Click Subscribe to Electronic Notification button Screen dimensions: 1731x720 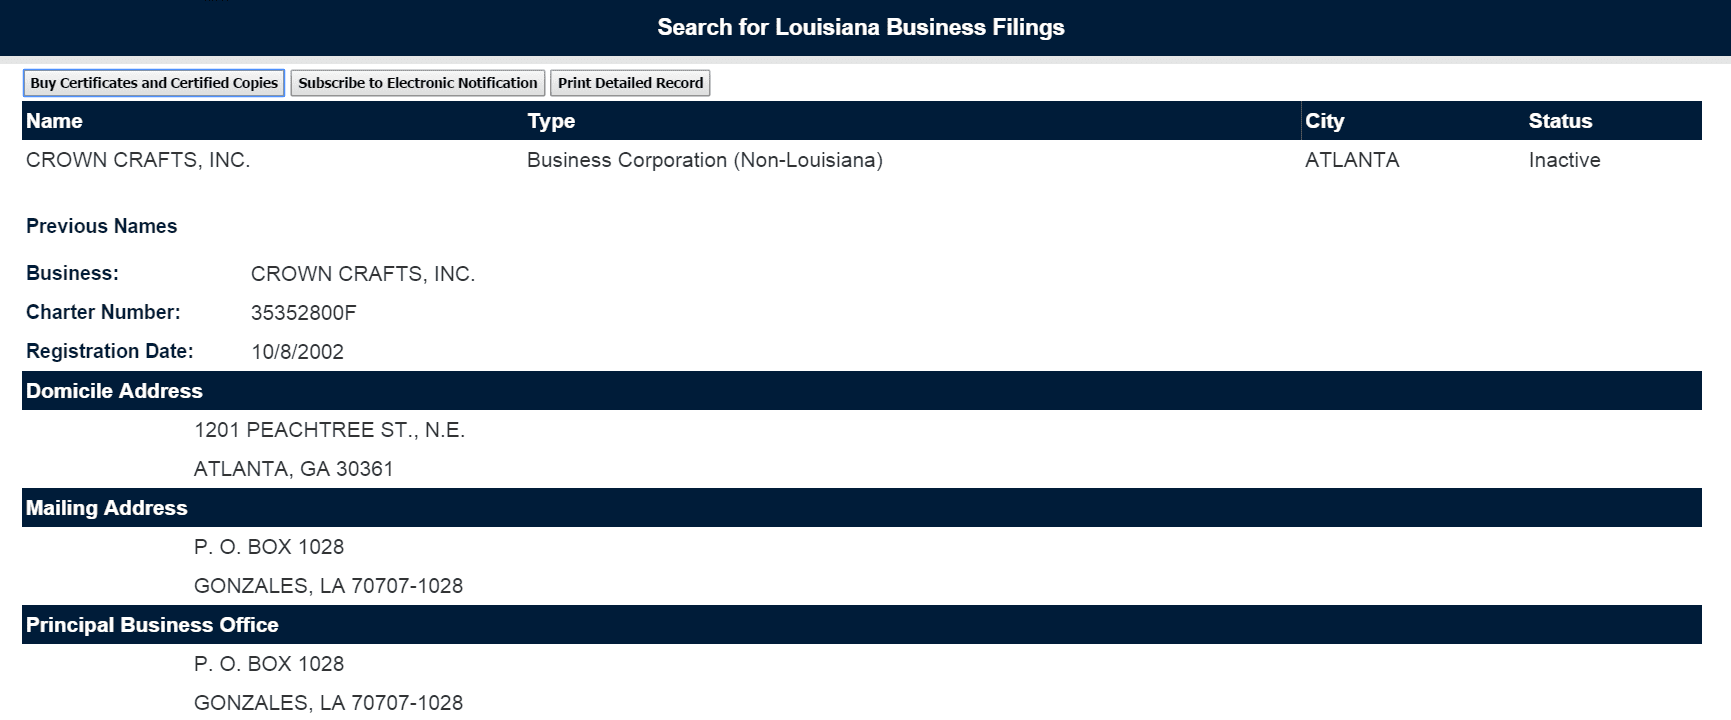418,83
